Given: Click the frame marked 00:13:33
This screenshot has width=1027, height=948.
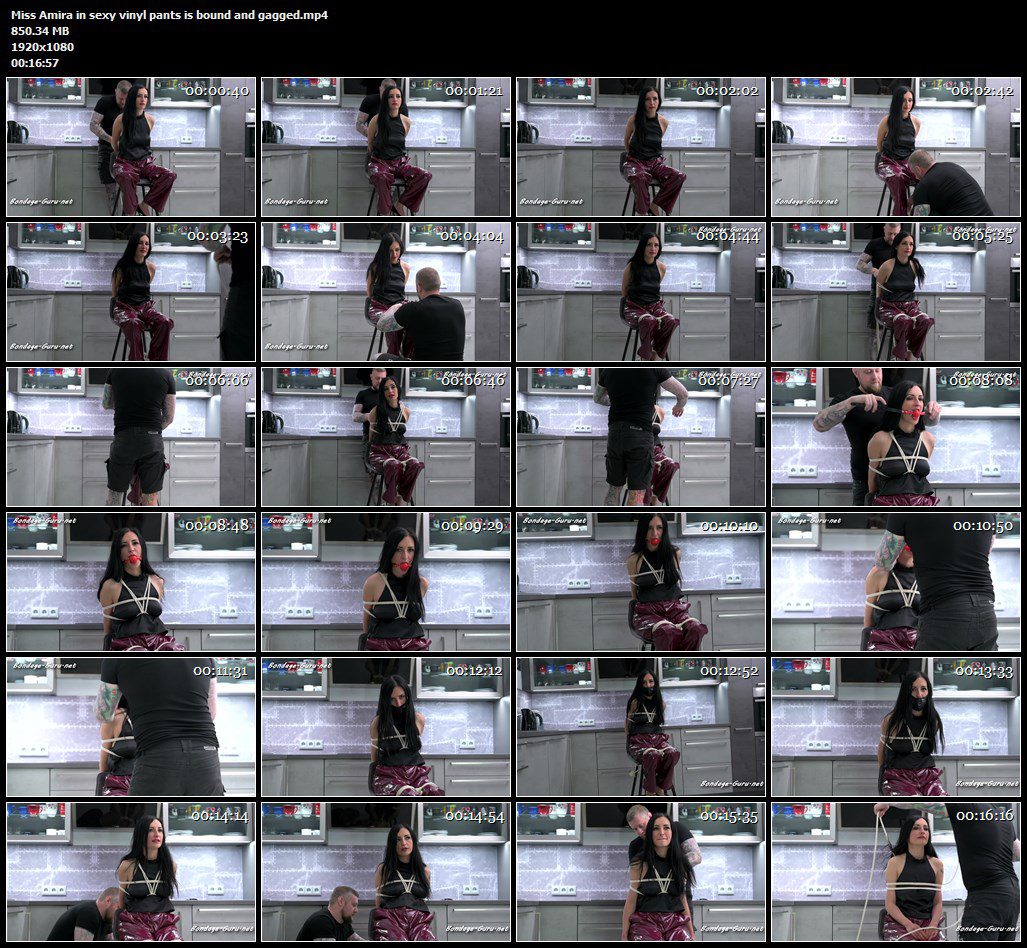Looking at the screenshot, I should [x=895, y=727].
